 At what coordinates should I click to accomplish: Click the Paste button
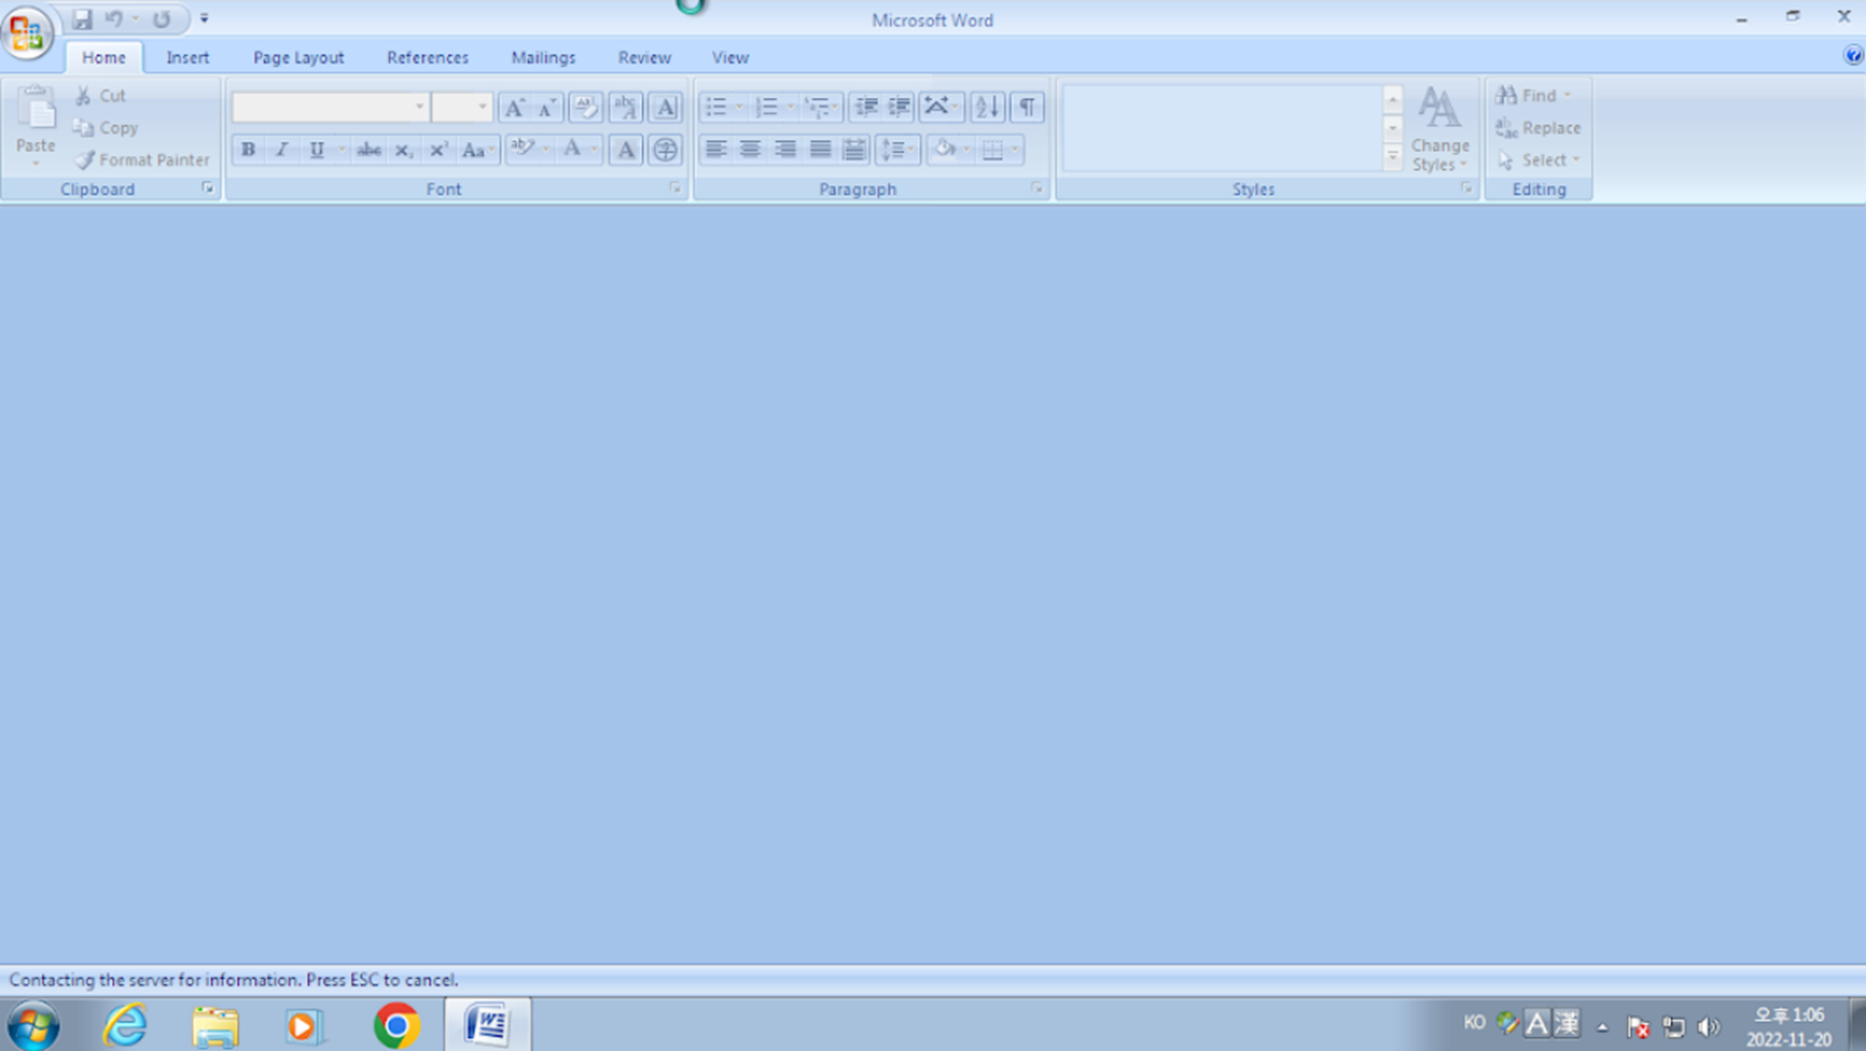36,125
